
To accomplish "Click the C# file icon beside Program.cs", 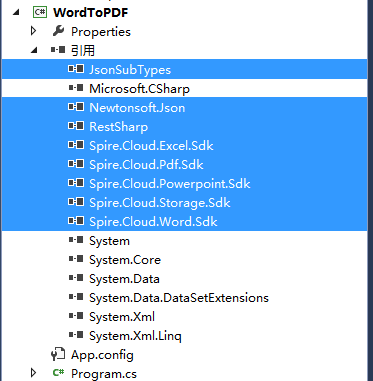I will (x=58, y=373).
